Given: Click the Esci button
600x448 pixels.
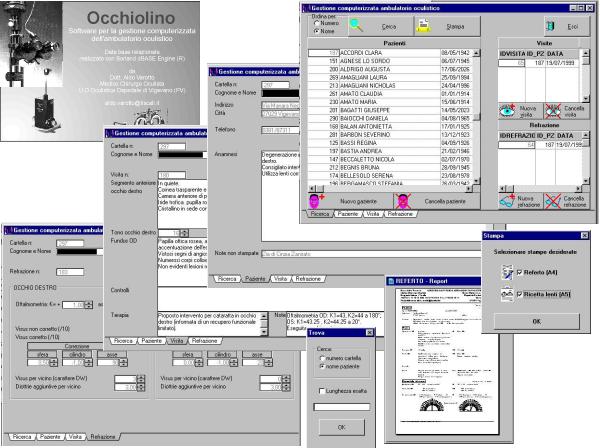Looking at the screenshot, I should (x=566, y=26).
